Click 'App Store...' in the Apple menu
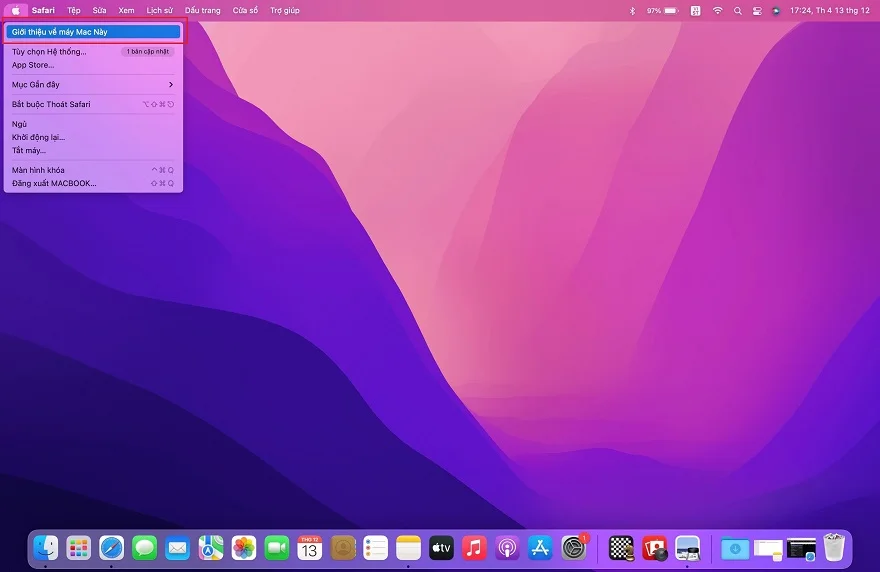This screenshot has height=572, width=880. 33,65
